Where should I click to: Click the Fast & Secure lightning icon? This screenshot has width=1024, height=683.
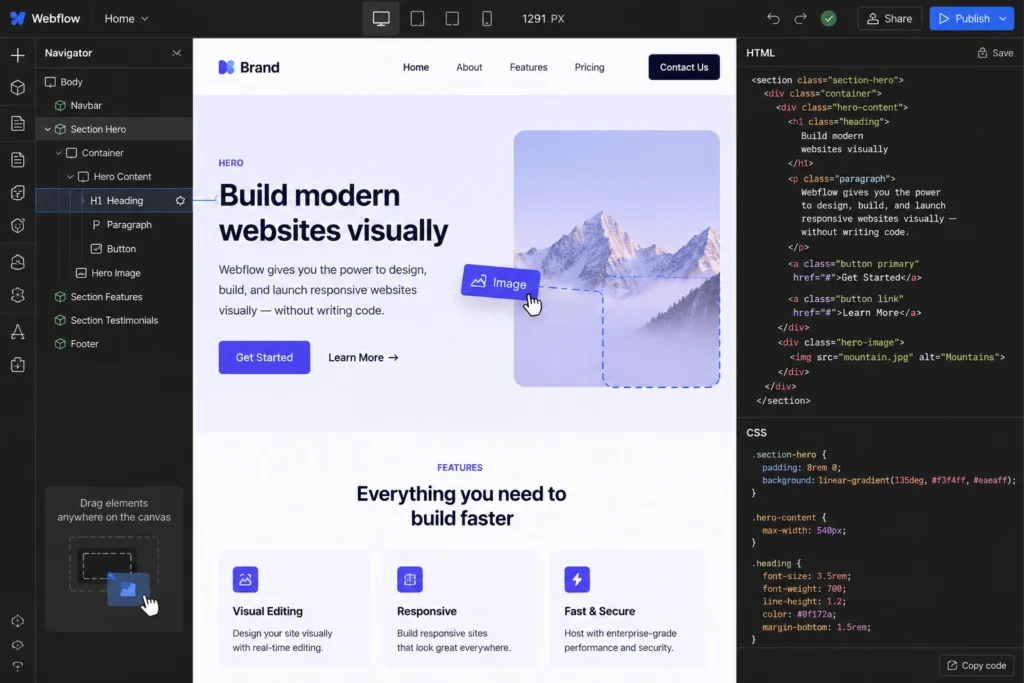(577, 579)
